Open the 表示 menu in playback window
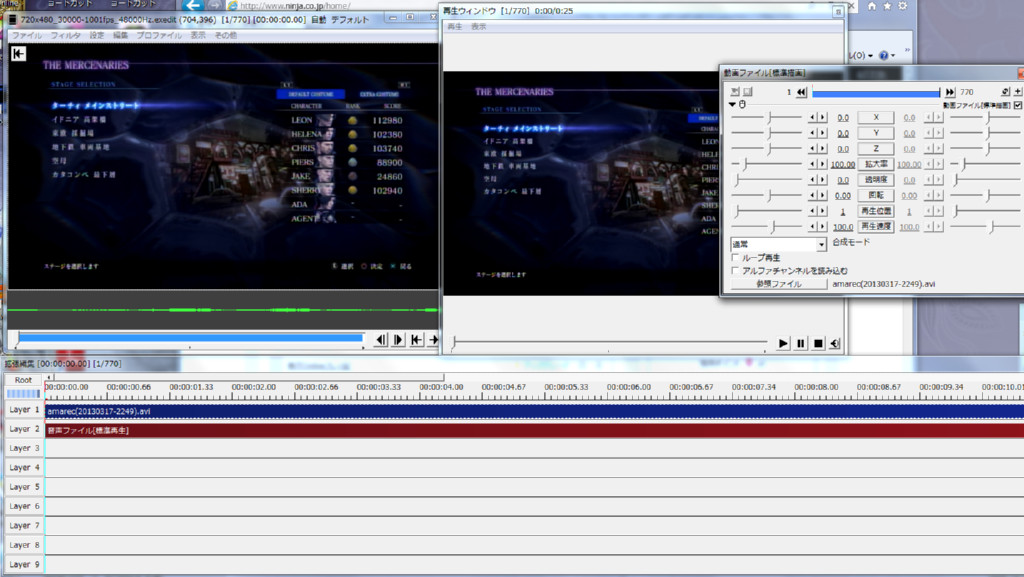Screen dimensions: 1024x577 coord(478,27)
